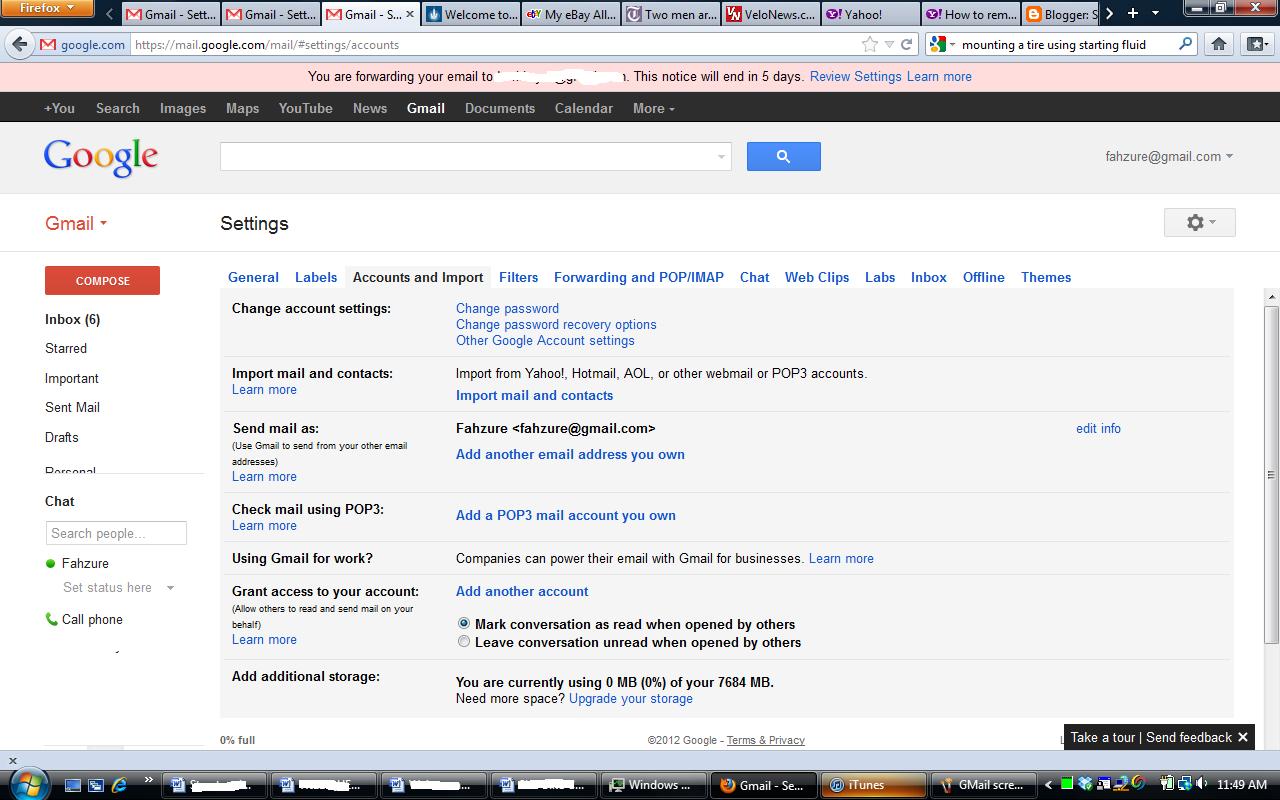Switch to the General settings tab
The image size is (1280, 800).
tap(253, 277)
